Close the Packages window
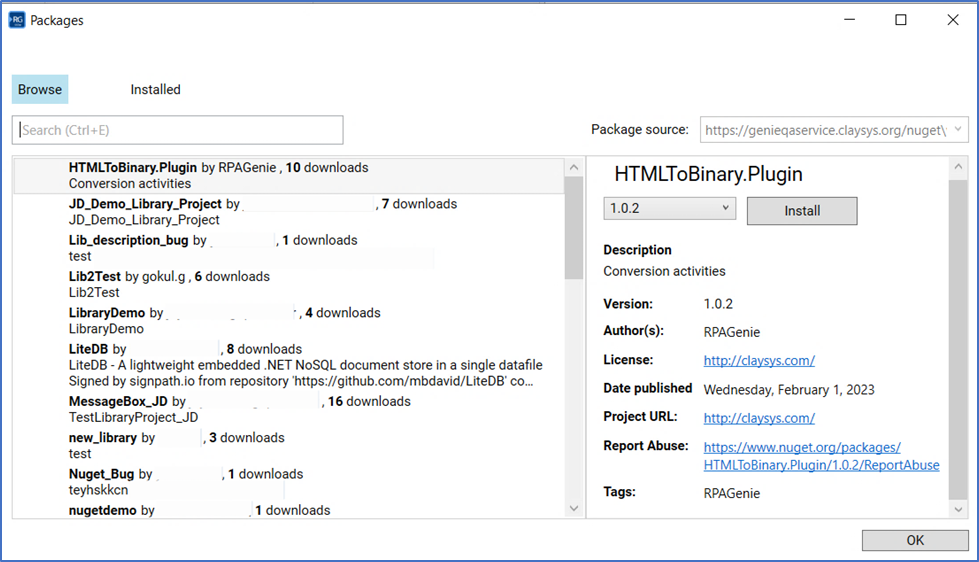Viewport: 979px width, 562px height. point(953,20)
